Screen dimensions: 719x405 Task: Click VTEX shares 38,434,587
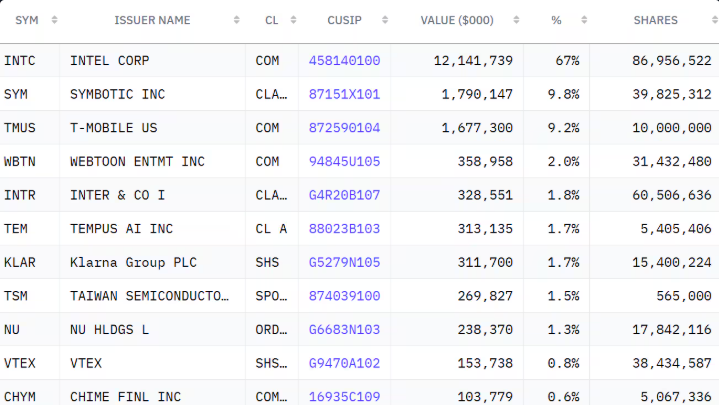[672, 363]
